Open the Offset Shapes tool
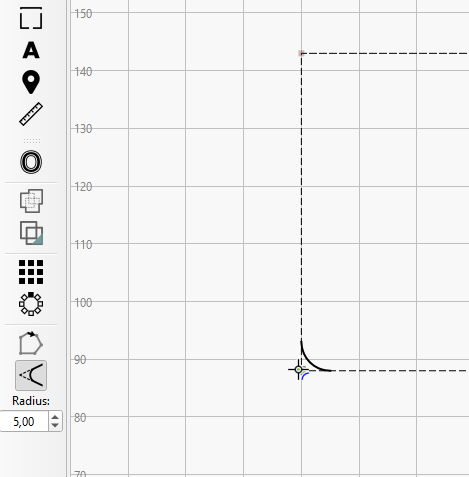This screenshot has width=469, height=477. point(31,162)
